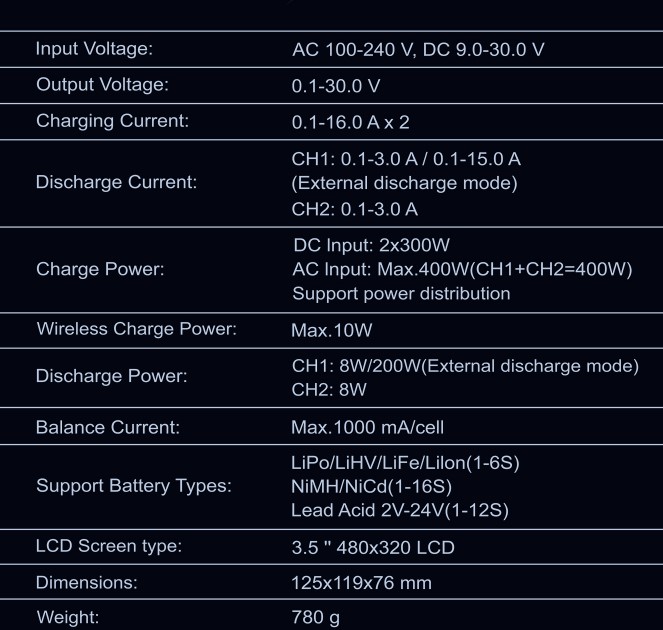Click the 3.5" 480x320 LCD value
Image resolution: width=663 pixels, height=630 pixels.
pos(372,548)
